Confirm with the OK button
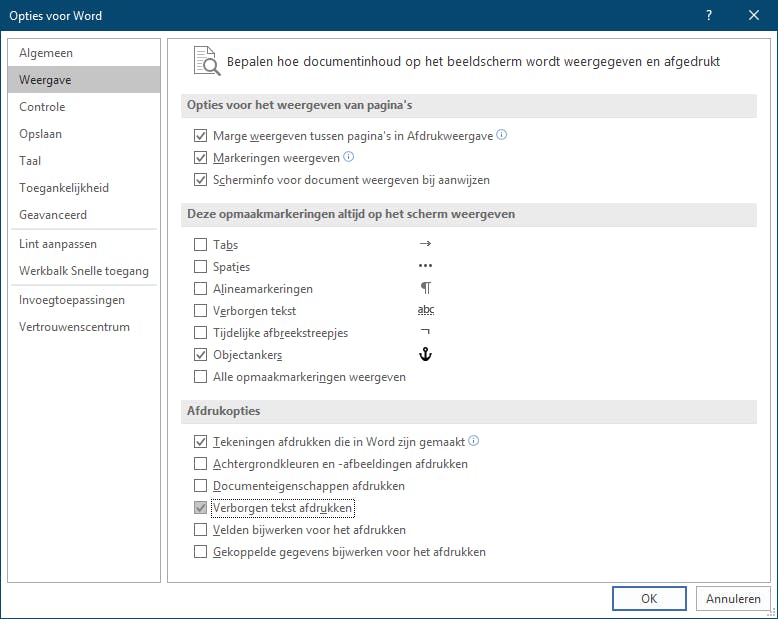 pos(649,598)
